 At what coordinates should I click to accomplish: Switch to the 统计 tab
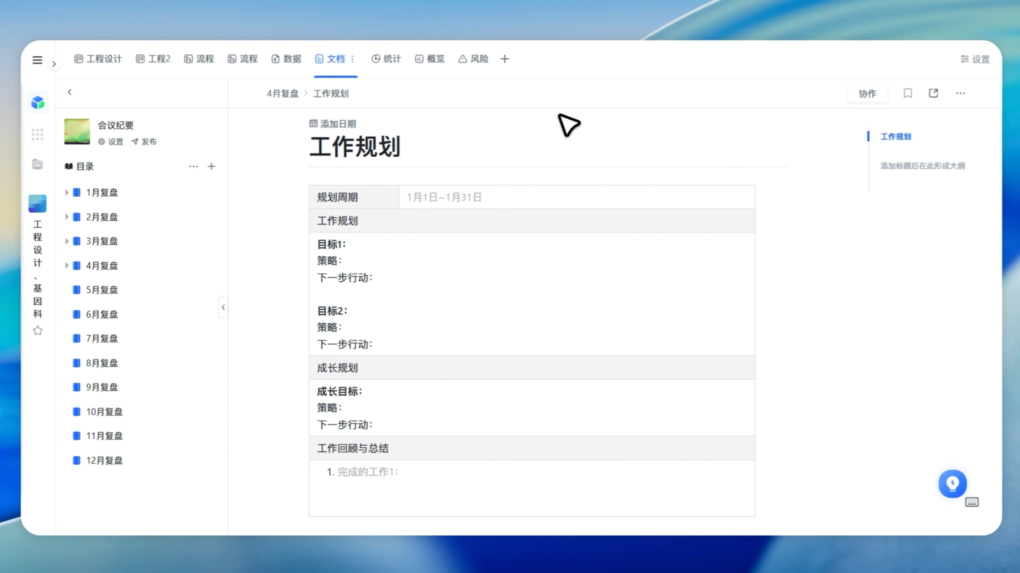(x=386, y=59)
